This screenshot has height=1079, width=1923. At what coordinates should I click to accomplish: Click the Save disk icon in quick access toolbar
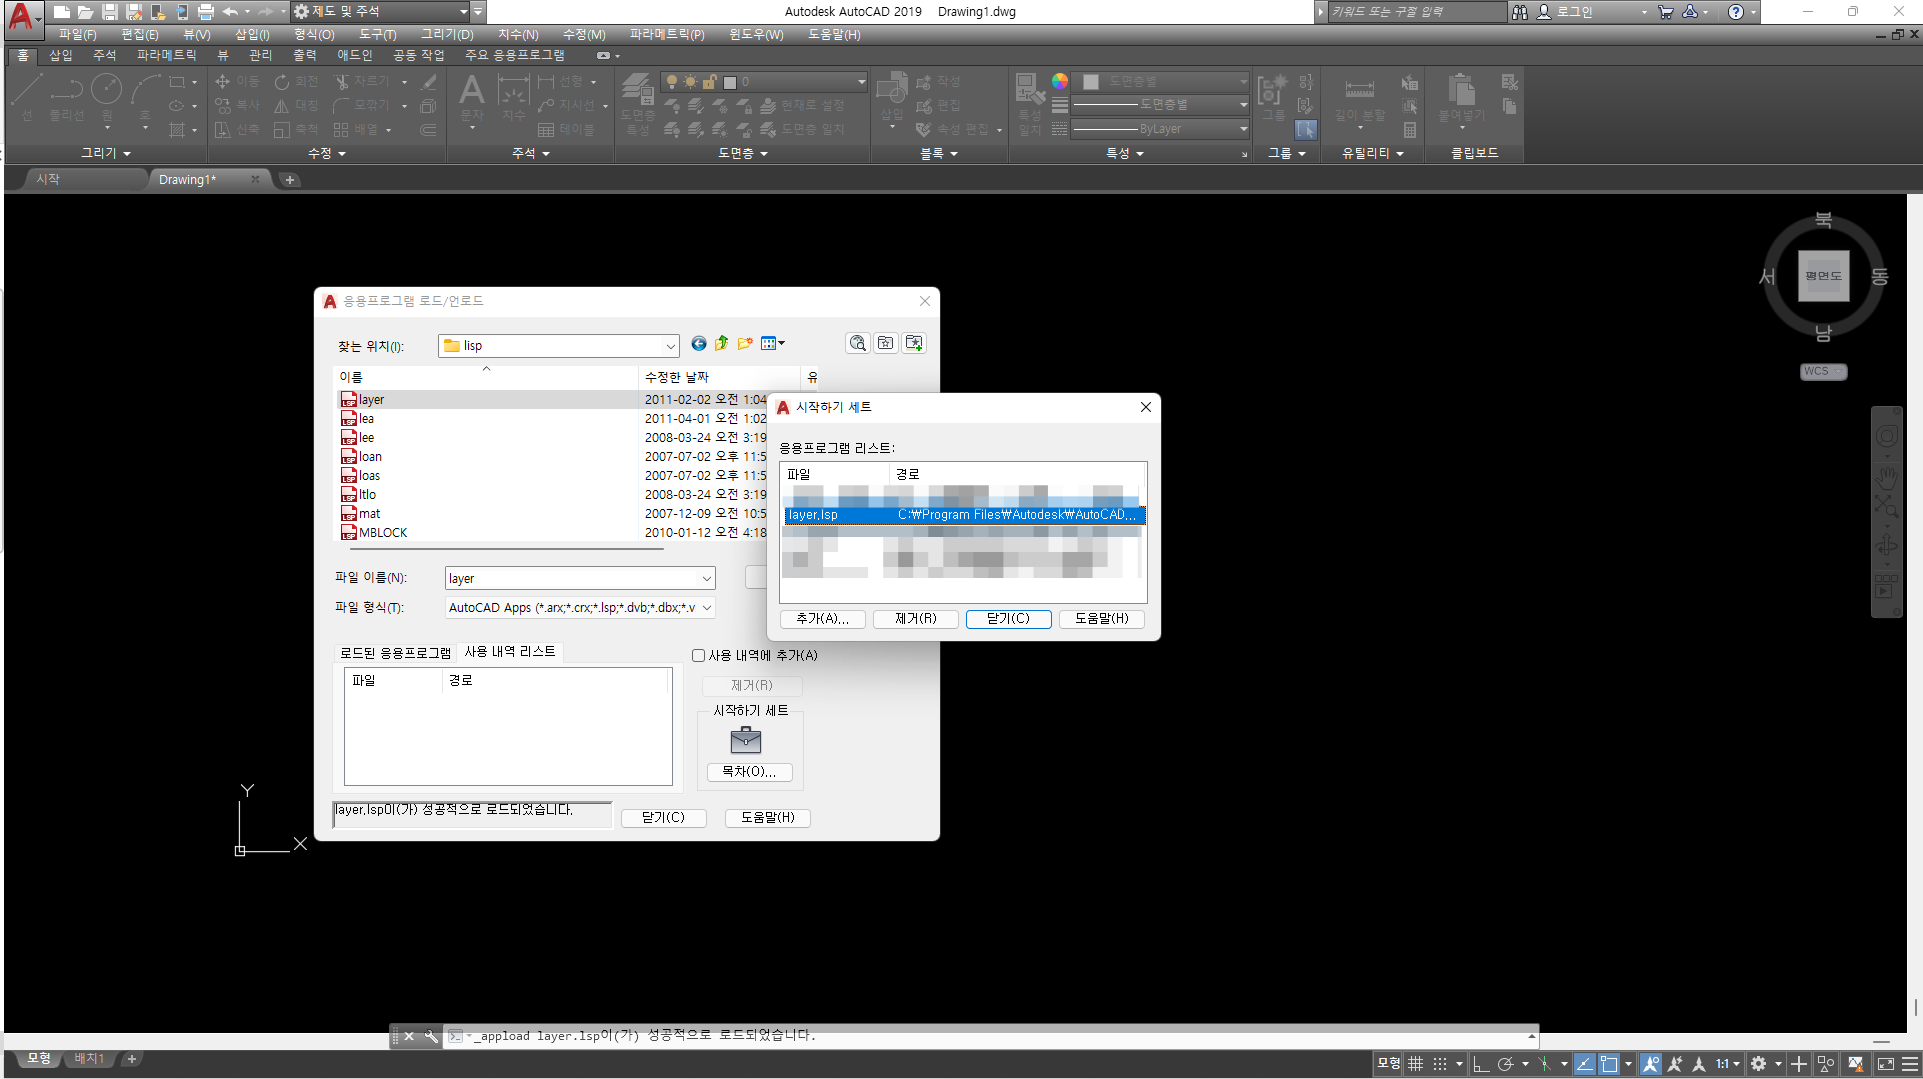click(x=109, y=12)
